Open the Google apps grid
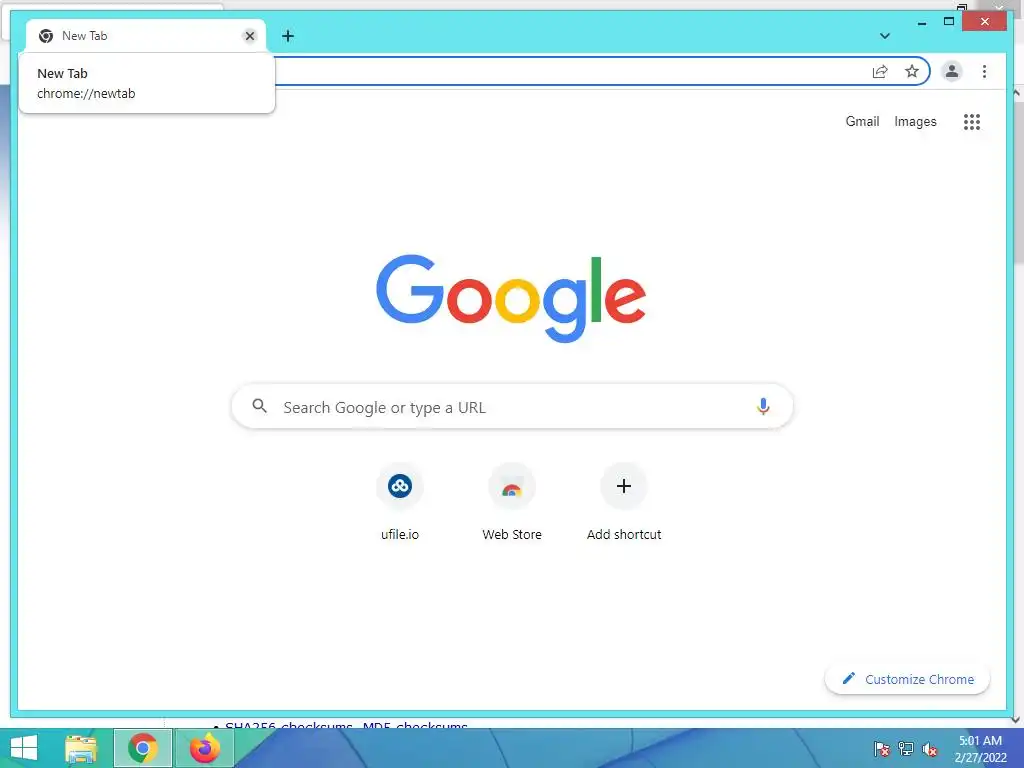The image size is (1024, 768). point(972,121)
